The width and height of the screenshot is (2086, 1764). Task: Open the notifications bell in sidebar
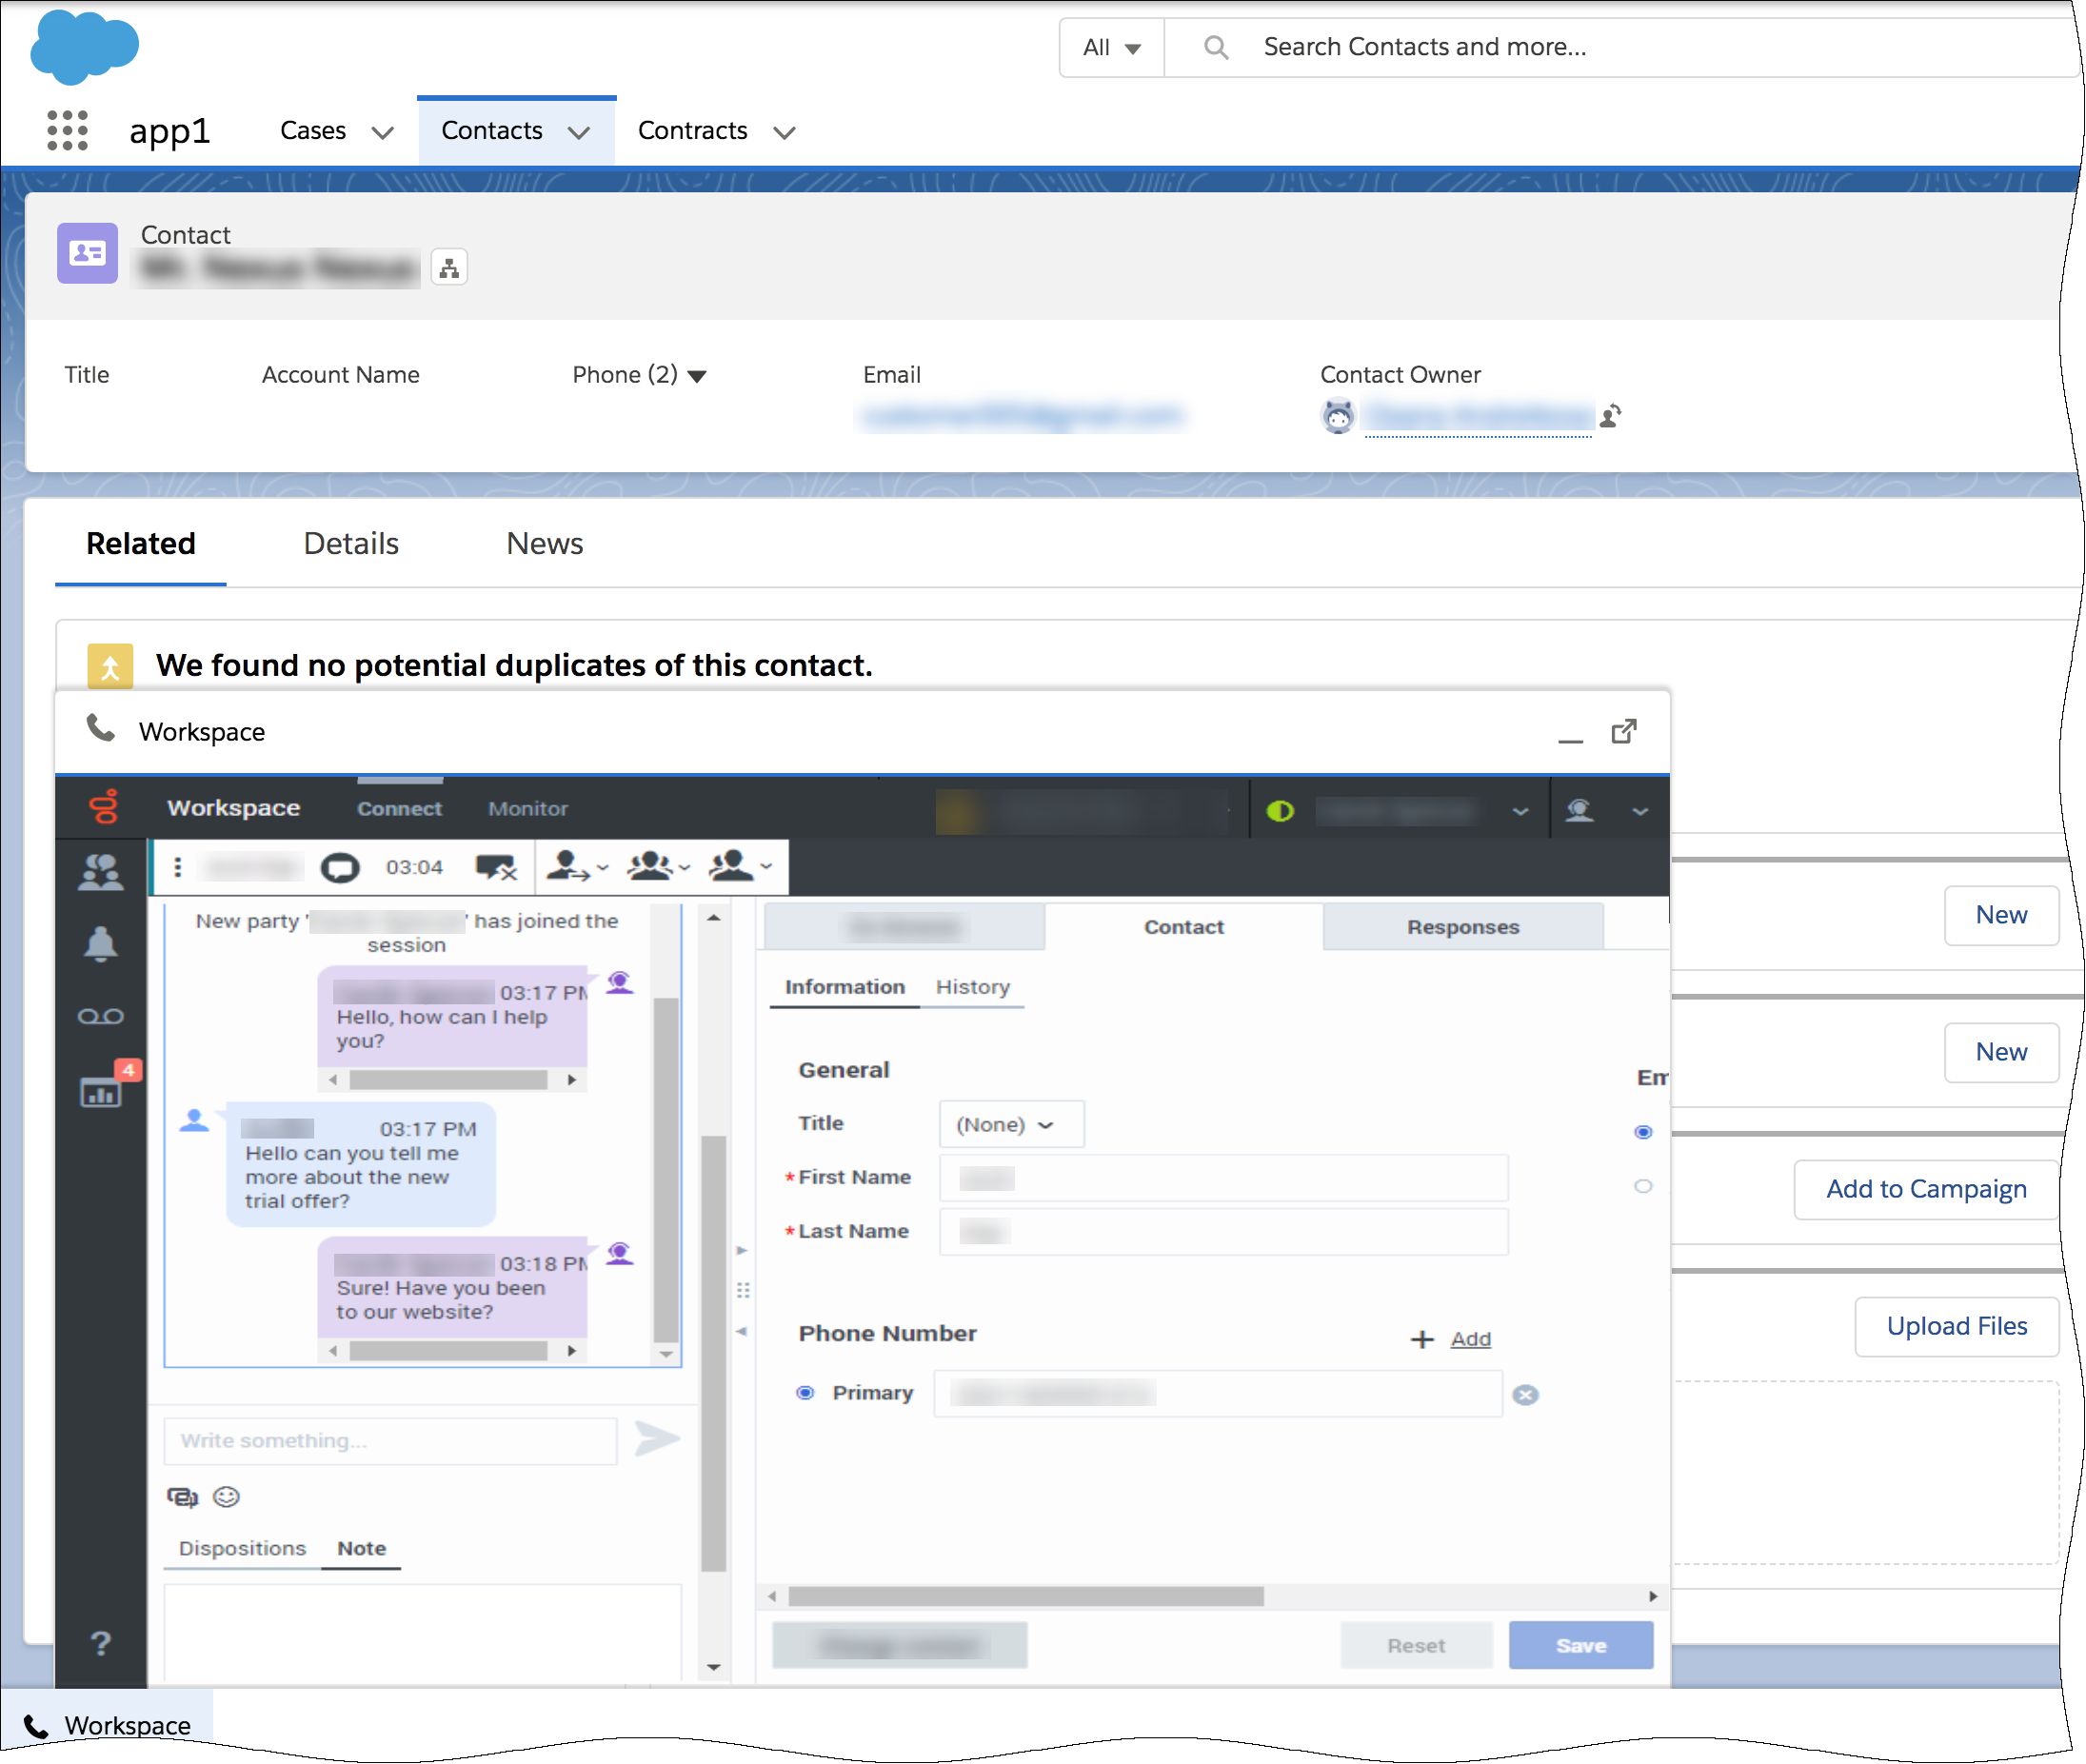tap(100, 945)
